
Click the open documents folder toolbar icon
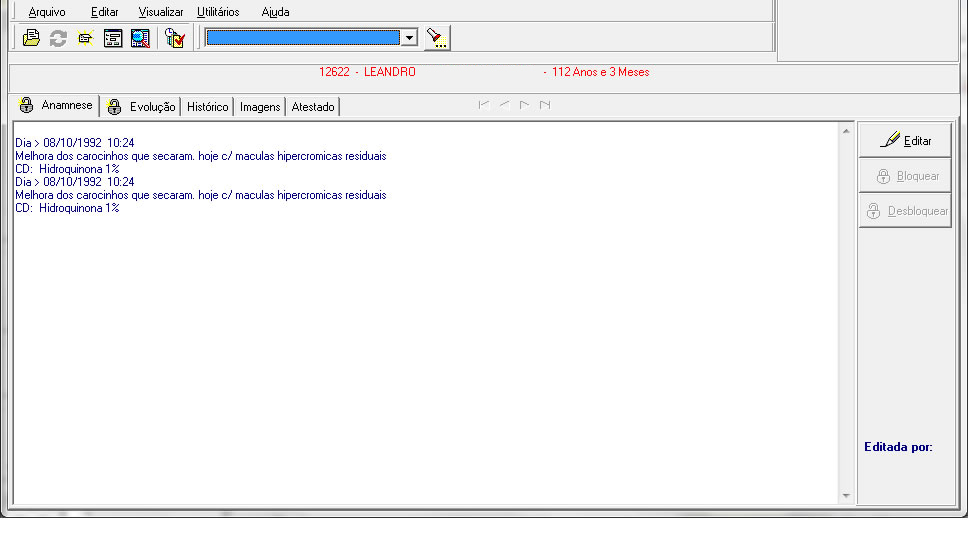(31, 38)
